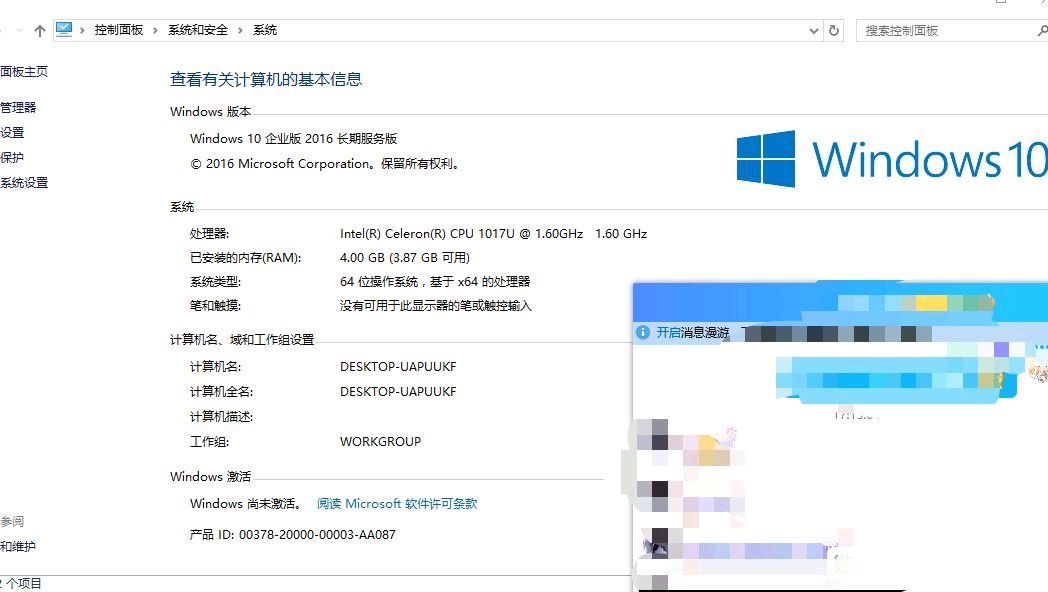The width and height of the screenshot is (1048, 592).
Task: Click the heading 查看有关计算机的基本信息
Action: [x=266, y=80]
